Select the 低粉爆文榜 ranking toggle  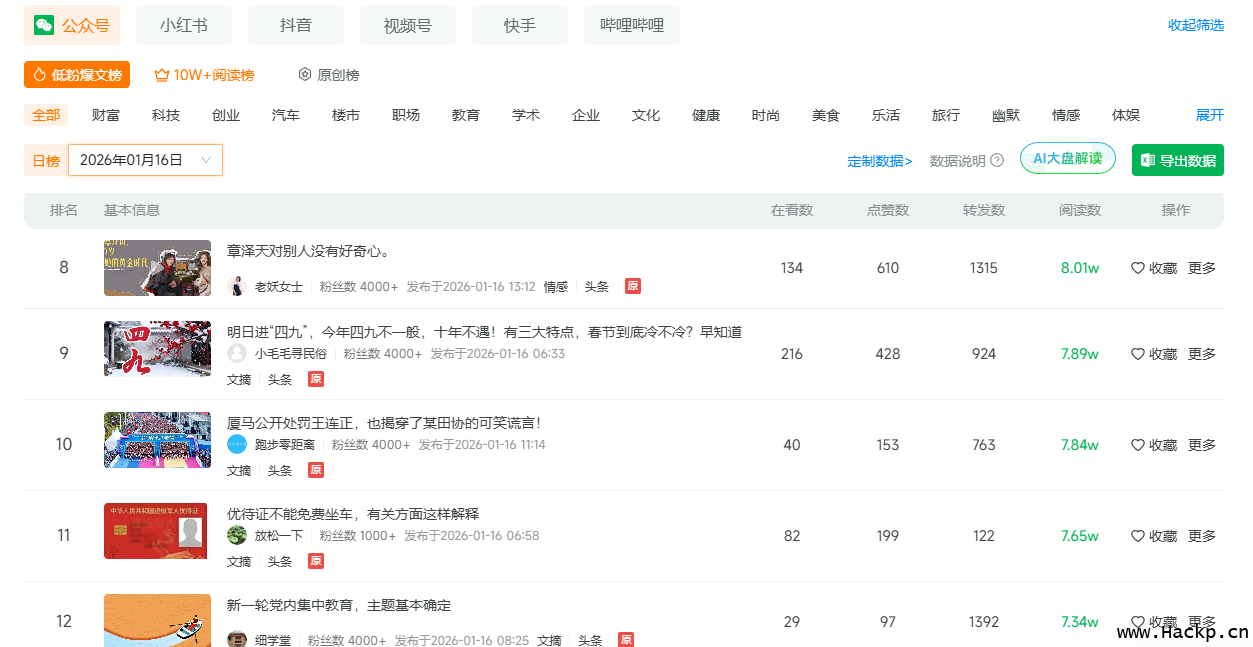[77, 75]
